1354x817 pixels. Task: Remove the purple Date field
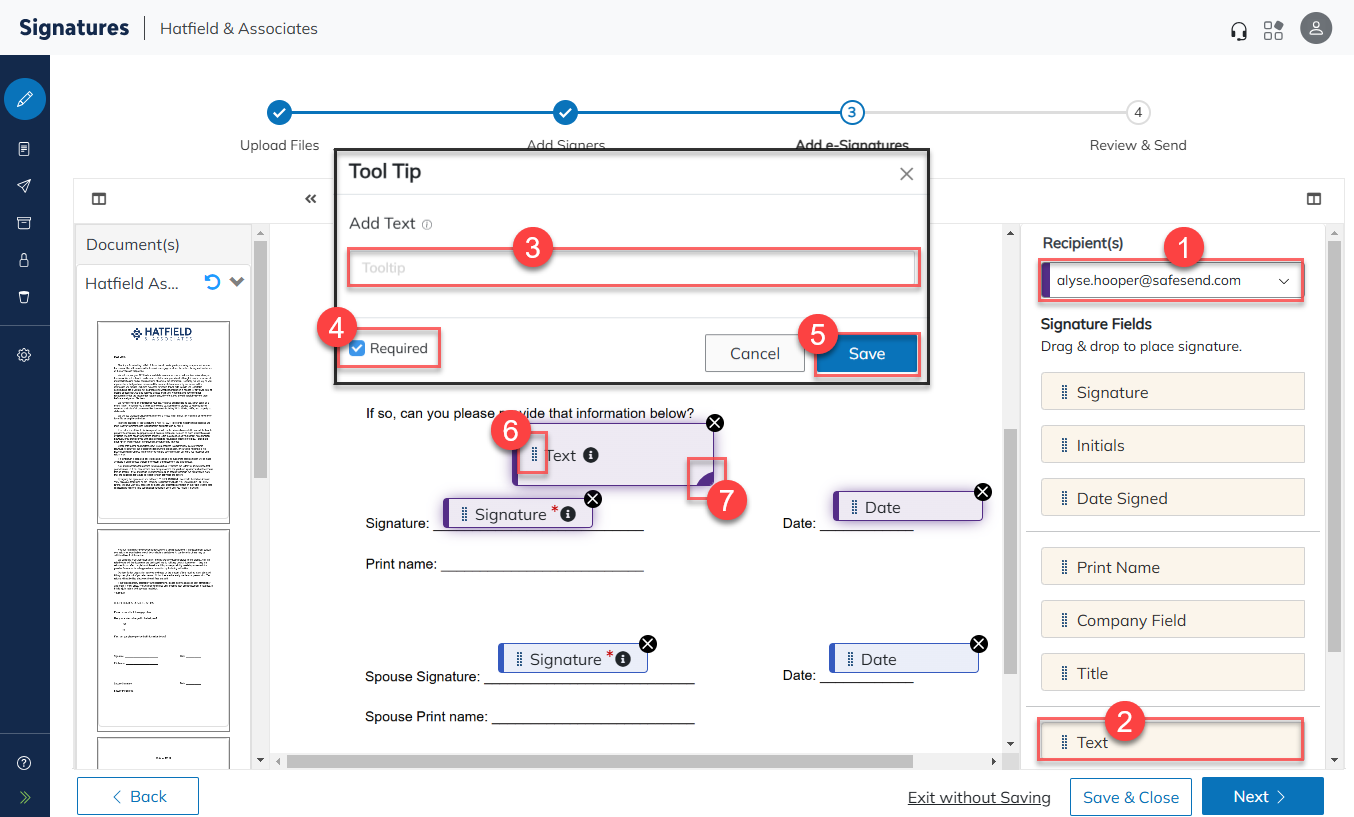[983, 491]
